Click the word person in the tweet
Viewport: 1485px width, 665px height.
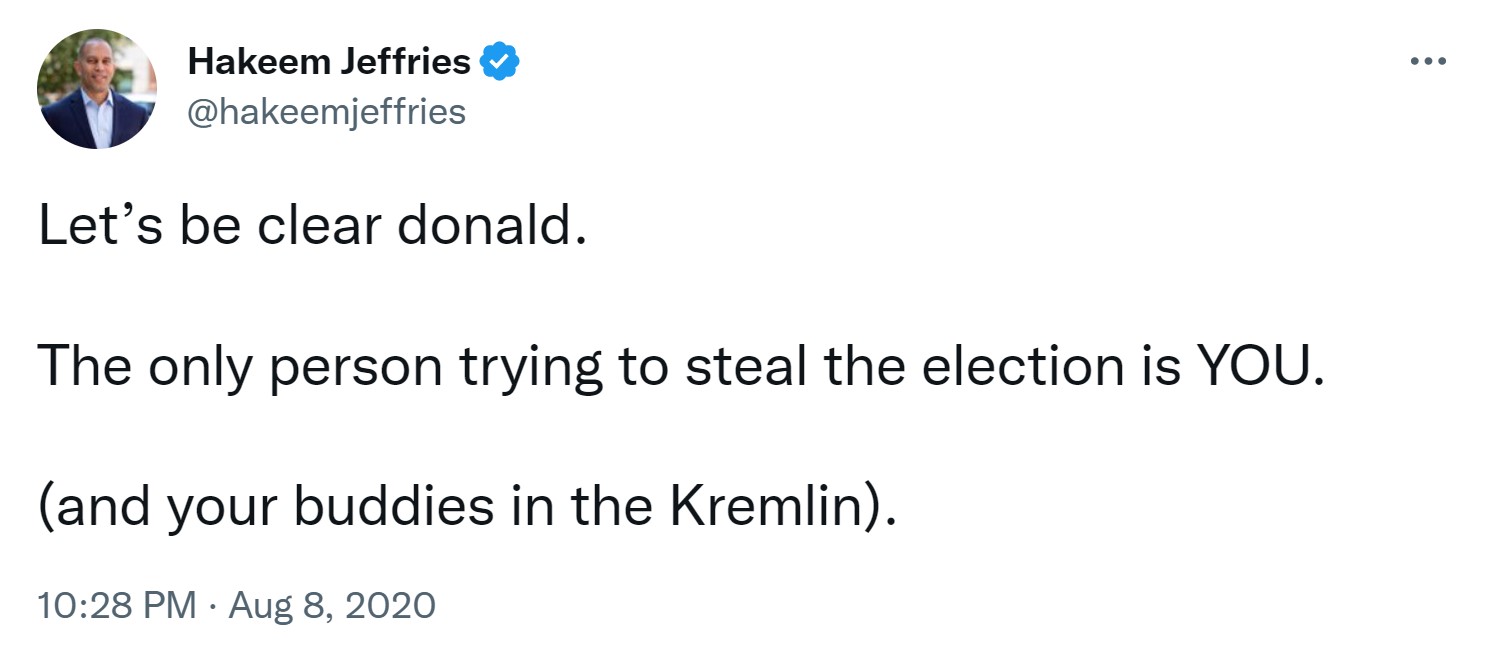click(x=356, y=368)
